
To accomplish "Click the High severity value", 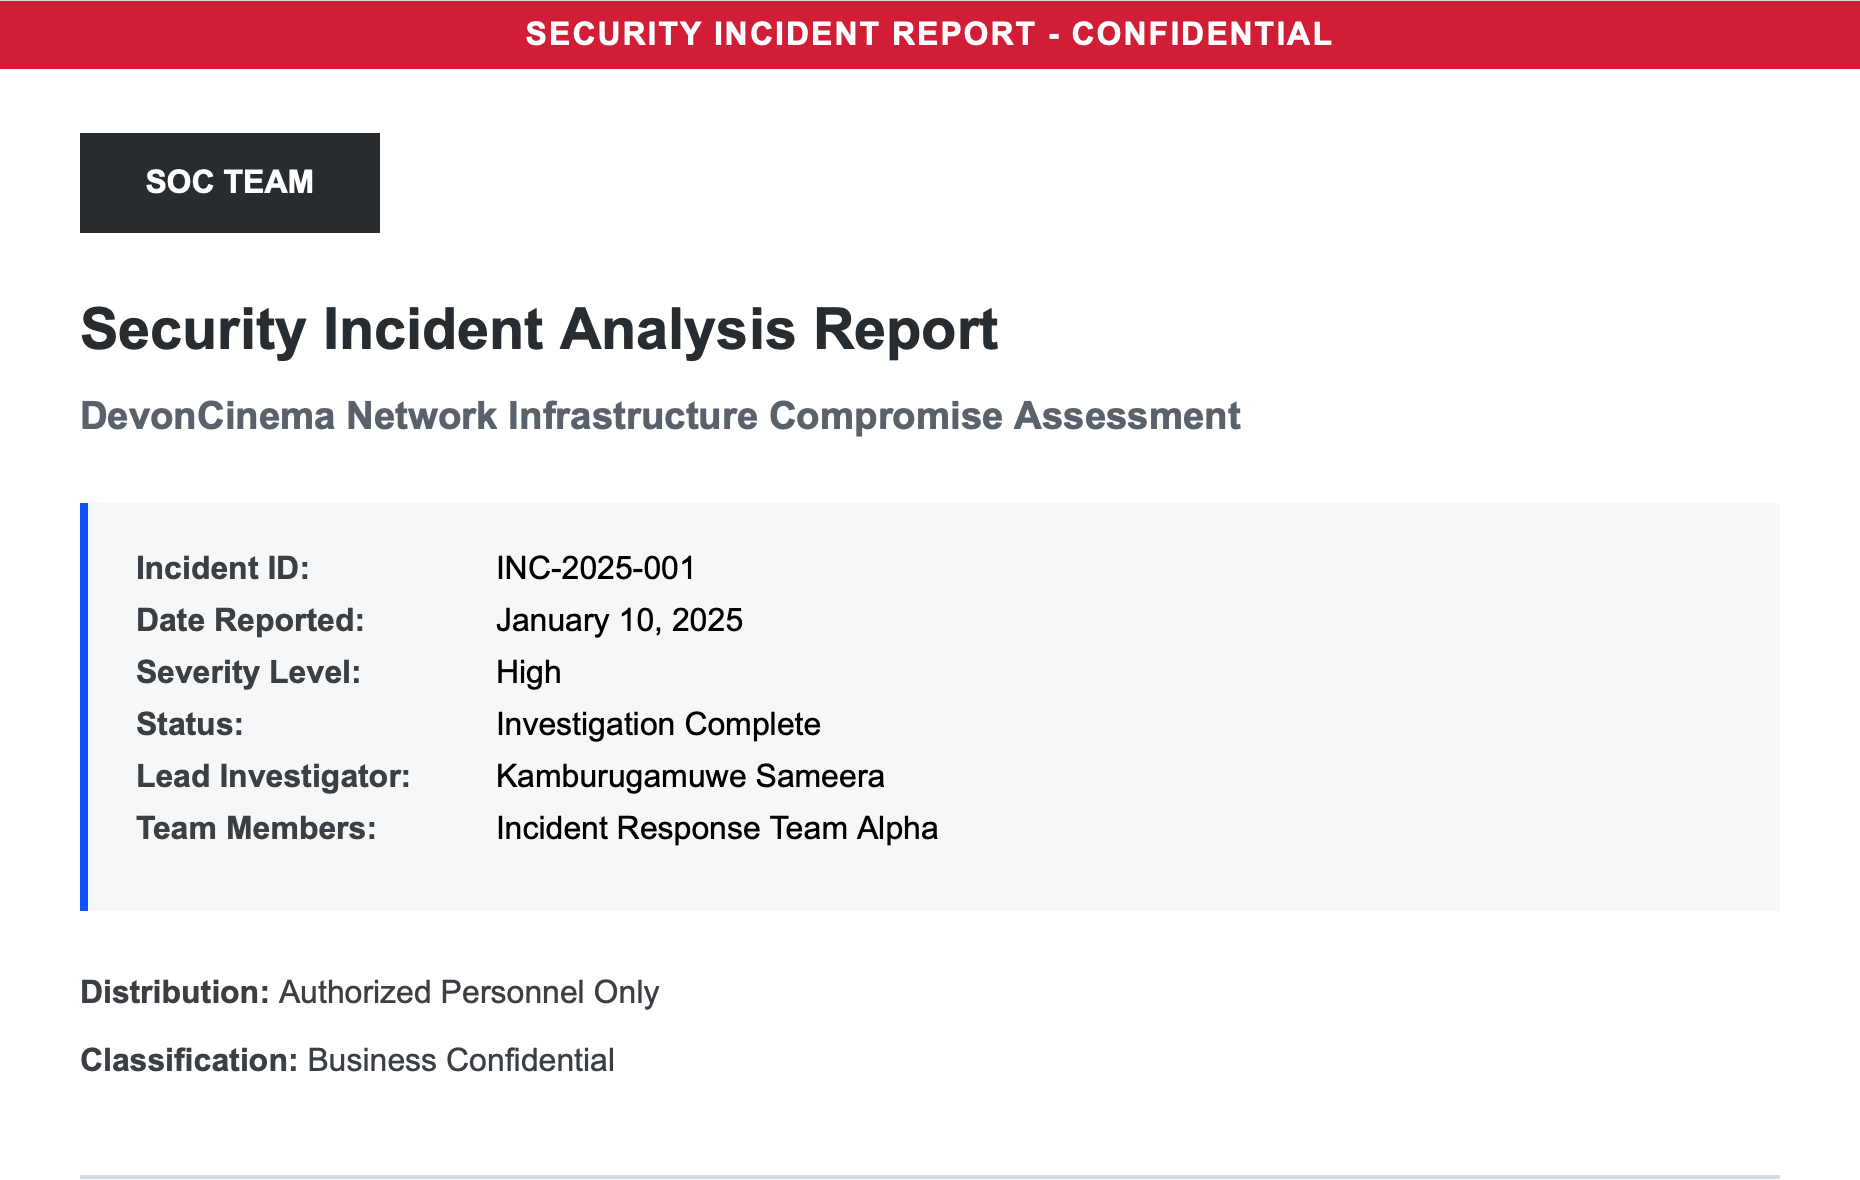I will [x=528, y=672].
